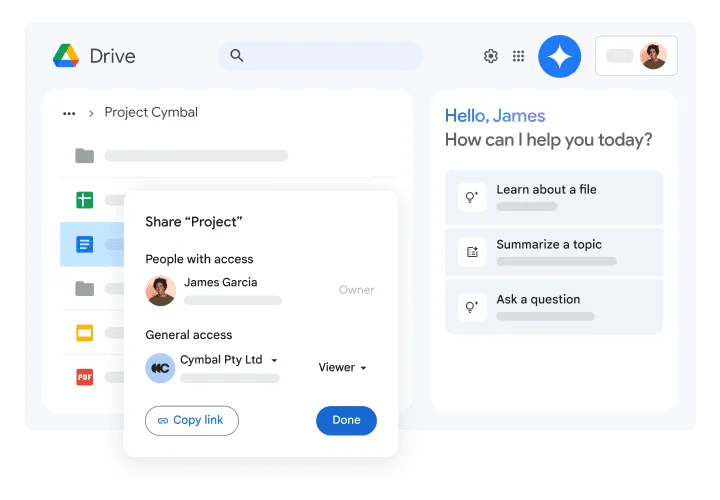This screenshot has height=500, width=720.
Task: Click the General access heading
Action: pos(189,335)
